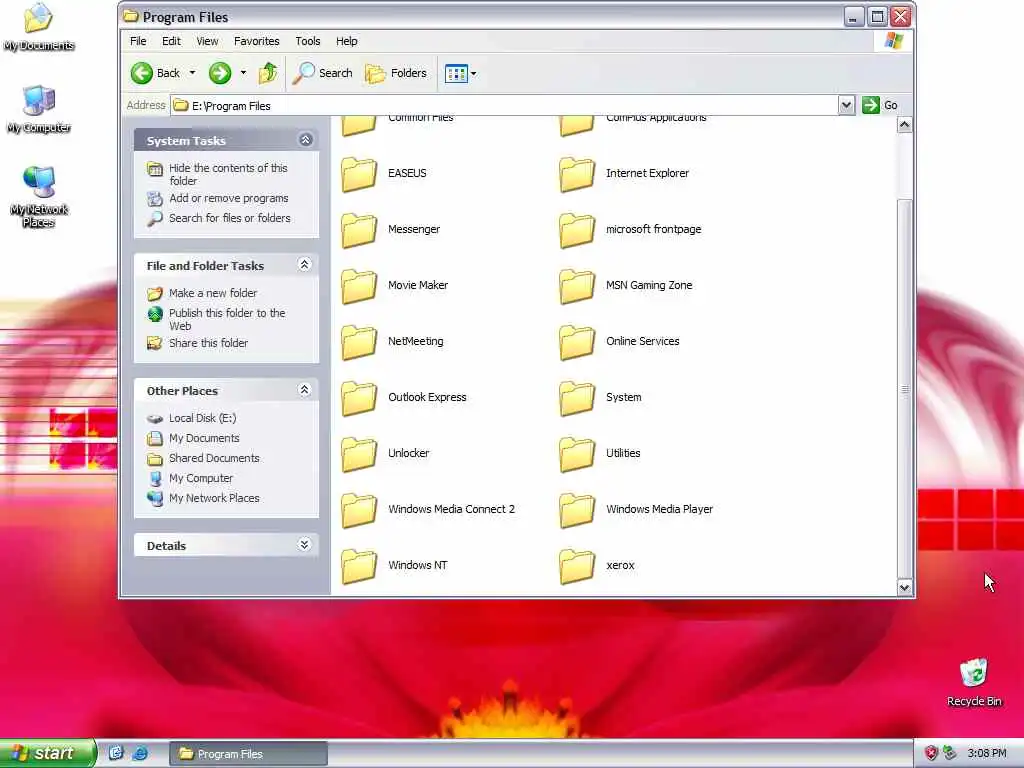Select the microsoft frontpage folder icon
1024x768 pixels.
point(577,230)
